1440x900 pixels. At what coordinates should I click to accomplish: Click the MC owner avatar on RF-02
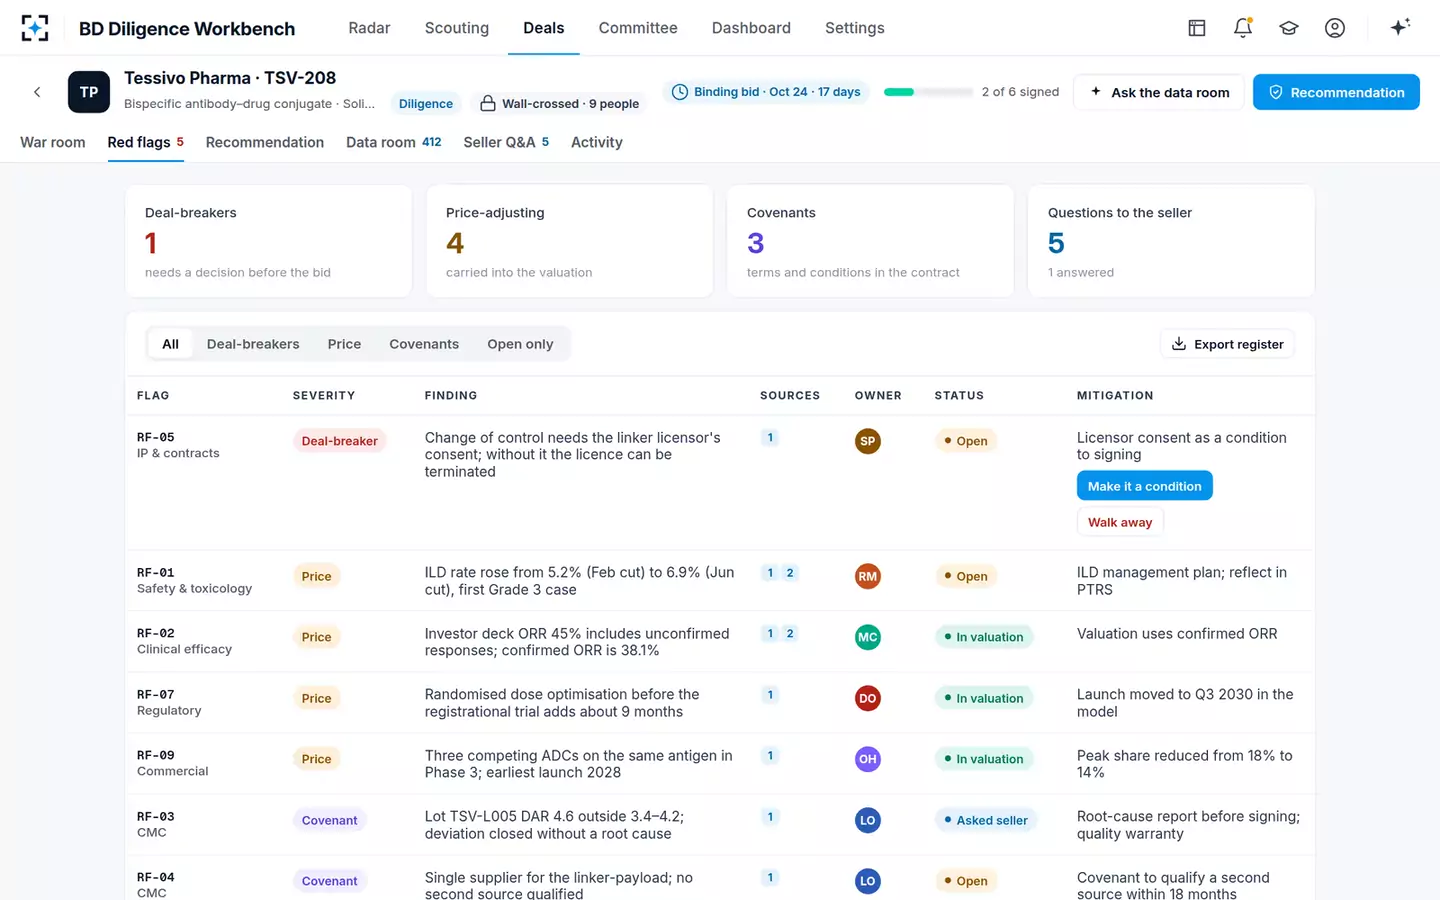[x=868, y=637]
